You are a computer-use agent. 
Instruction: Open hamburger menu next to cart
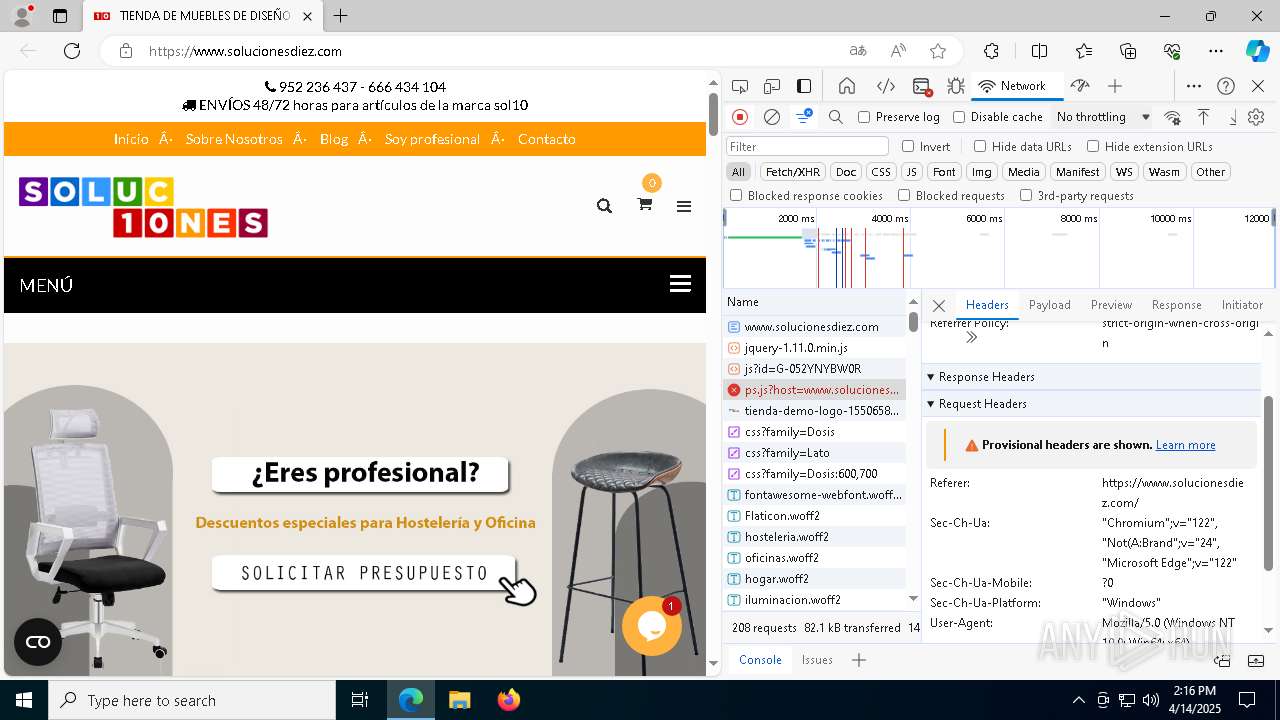(x=684, y=206)
